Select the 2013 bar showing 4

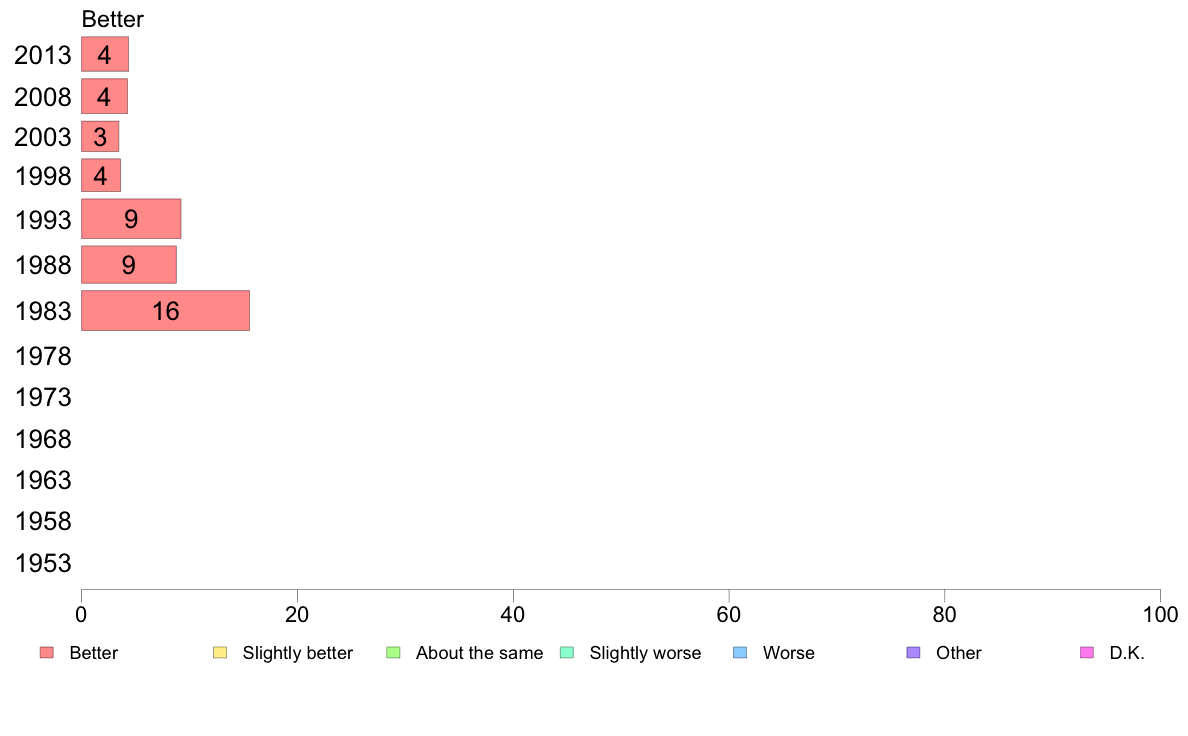tap(105, 55)
